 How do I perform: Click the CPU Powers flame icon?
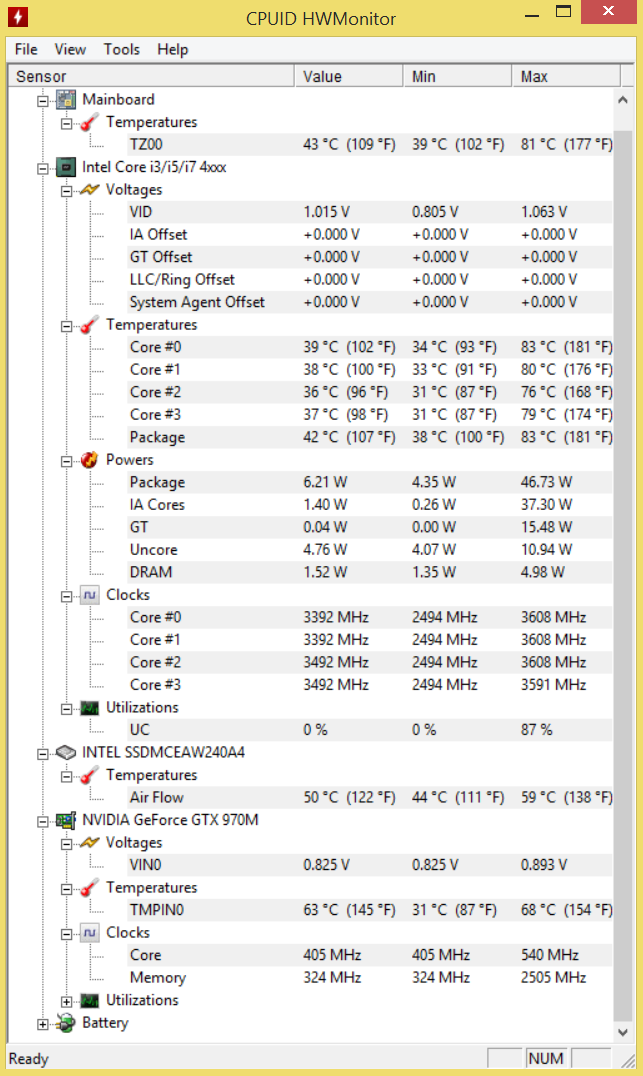[x=89, y=460]
